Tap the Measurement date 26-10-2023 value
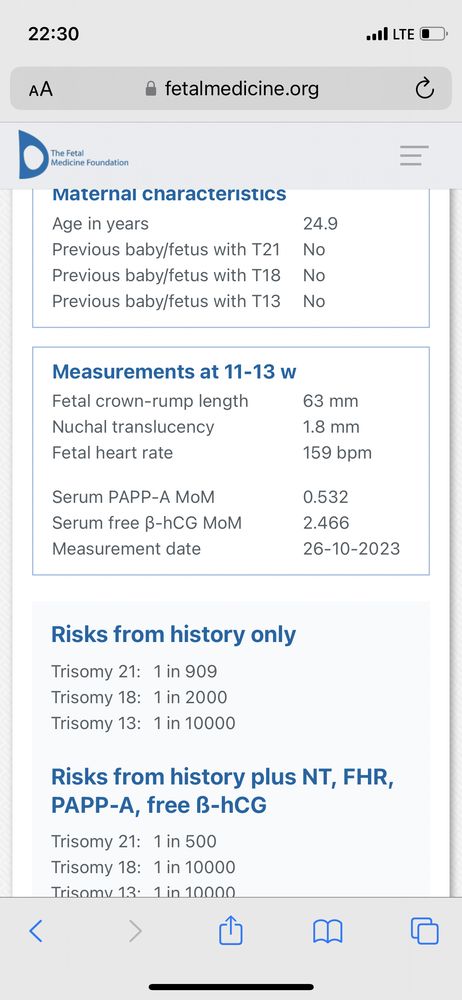Image resolution: width=462 pixels, height=1000 pixels. (352, 548)
